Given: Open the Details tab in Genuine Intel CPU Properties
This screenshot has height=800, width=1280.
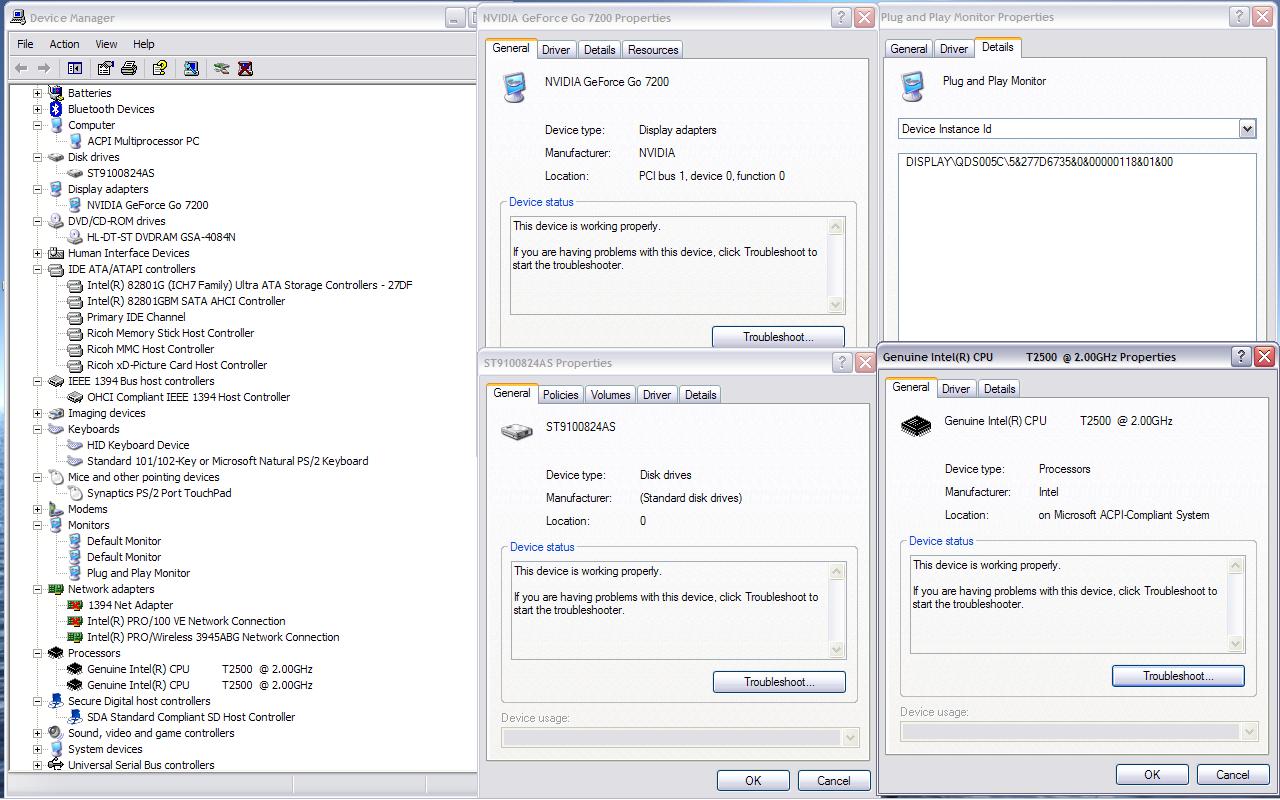Looking at the screenshot, I should [x=999, y=389].
